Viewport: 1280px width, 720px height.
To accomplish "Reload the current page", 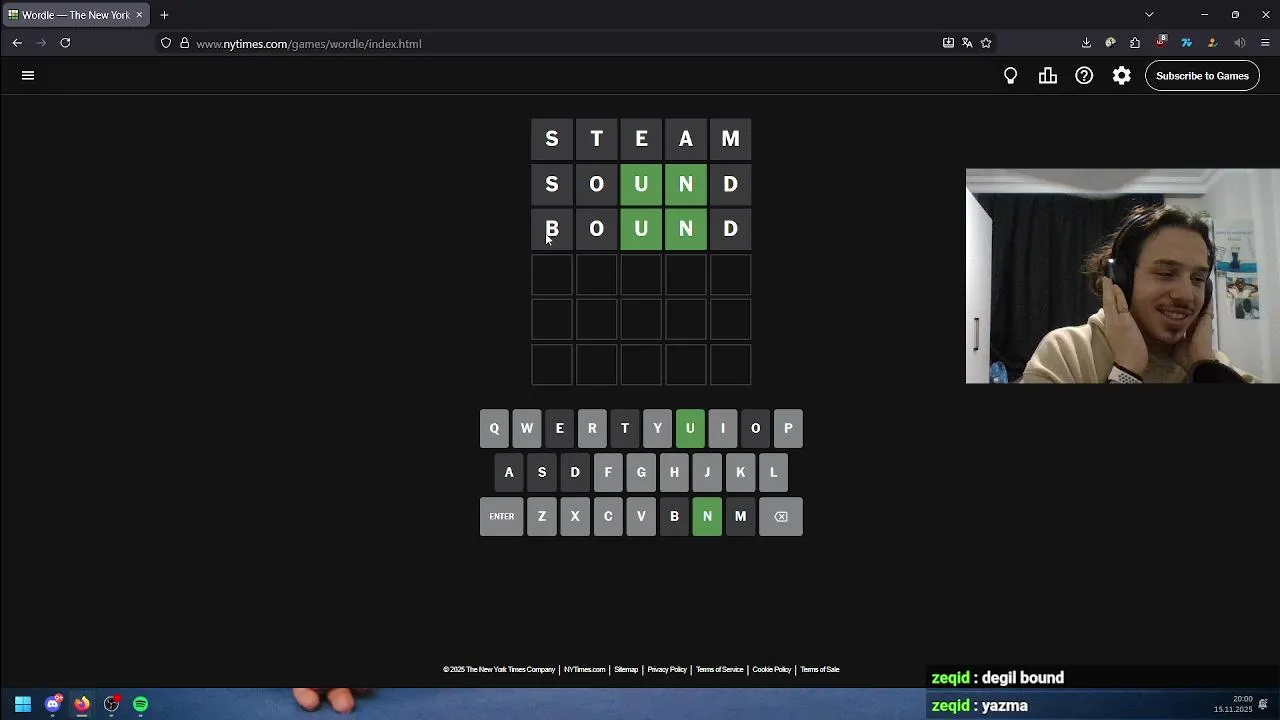I will (65, 43).
